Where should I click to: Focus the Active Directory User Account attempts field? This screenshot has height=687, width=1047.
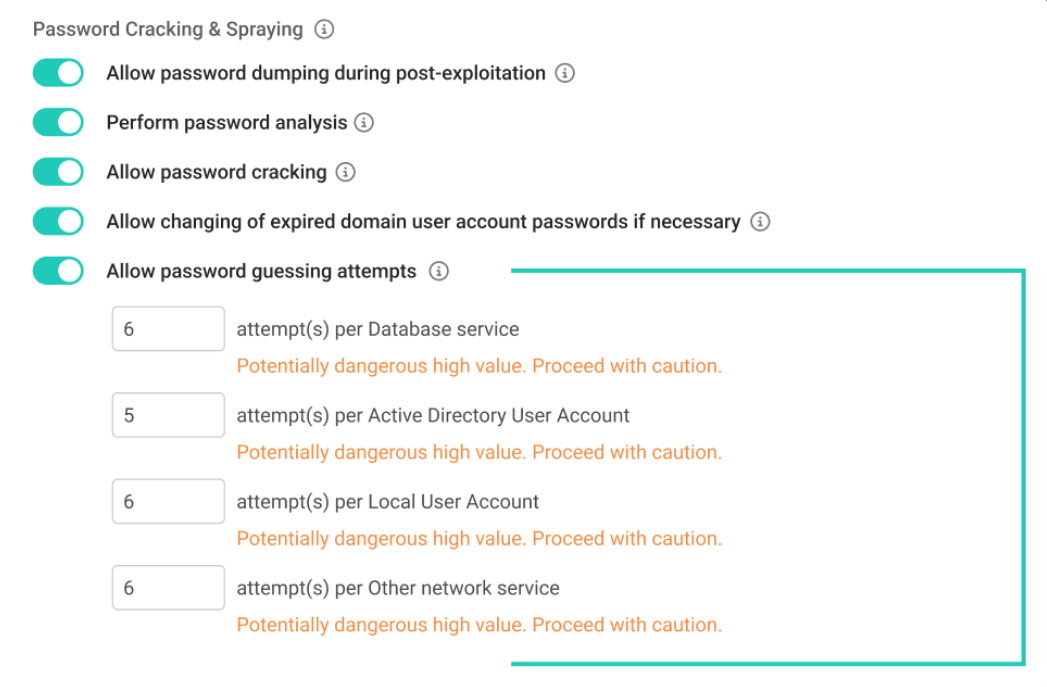pos(168,415)
